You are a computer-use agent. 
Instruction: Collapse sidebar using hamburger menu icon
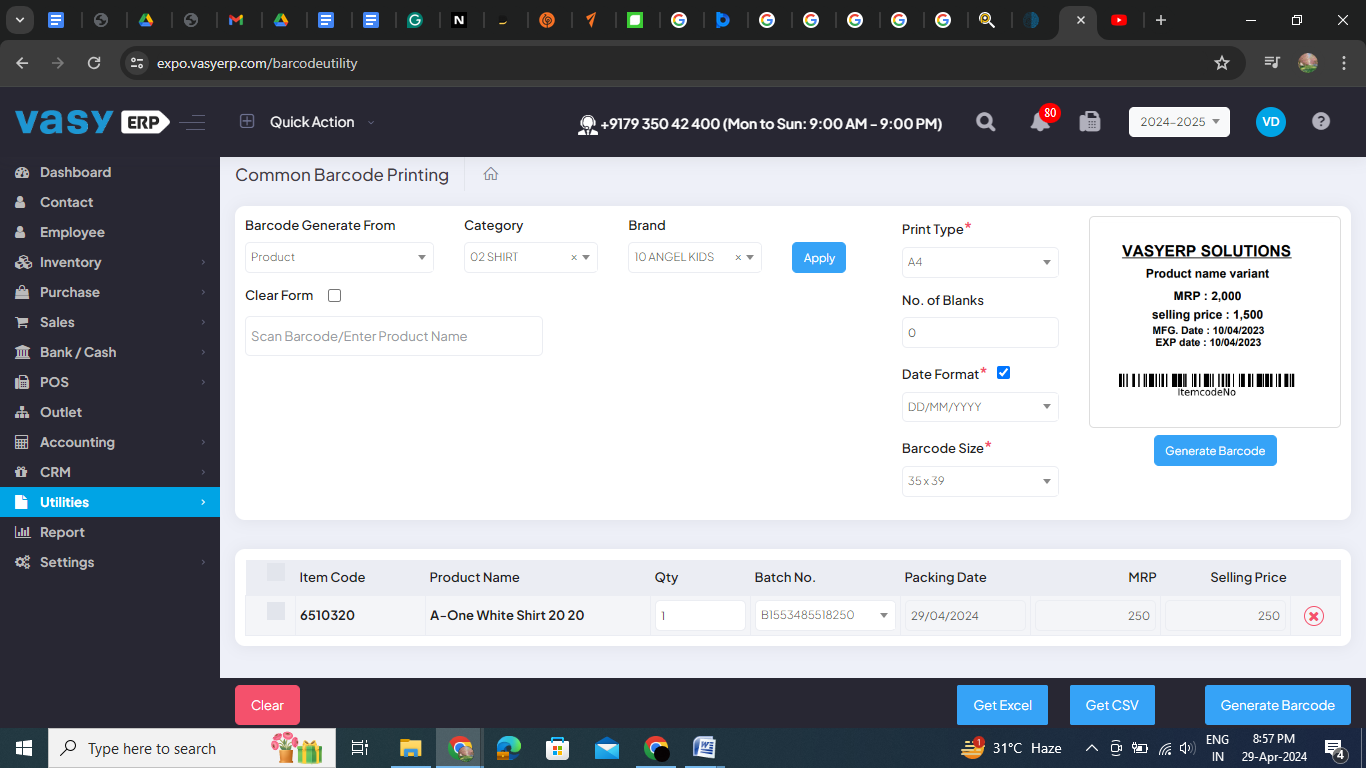pyautogui.click(x=193, y=122)
